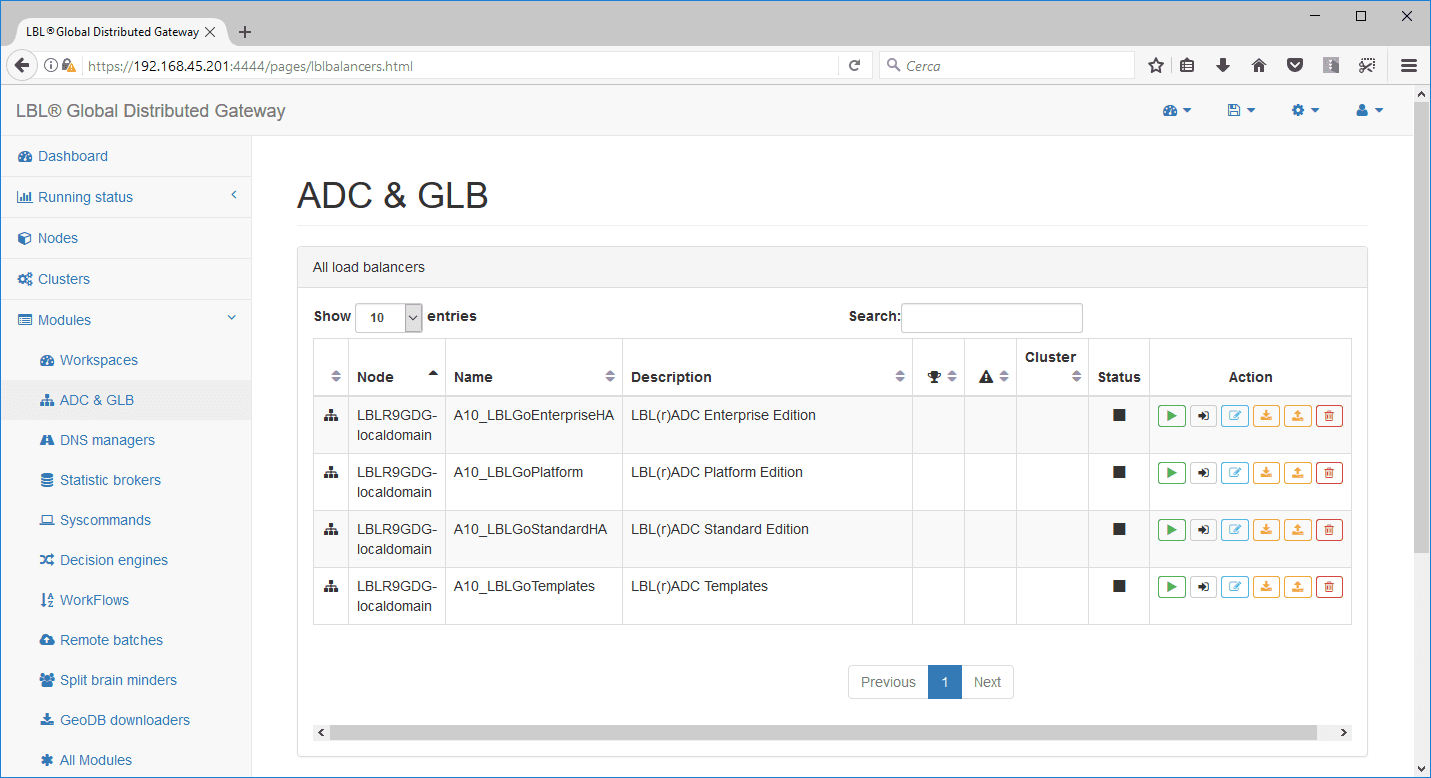Open Syscommands sidebar item

[125, 520]
